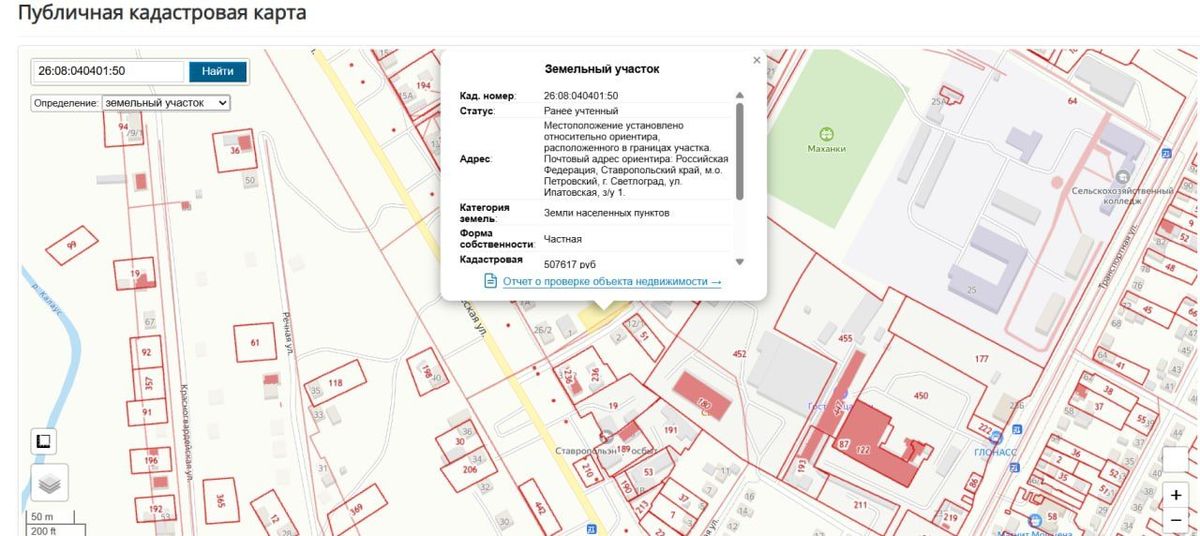Screen dimensions: 1200x536
Task: Click the popup vertical scrollbar thumb
Action: 740,151
